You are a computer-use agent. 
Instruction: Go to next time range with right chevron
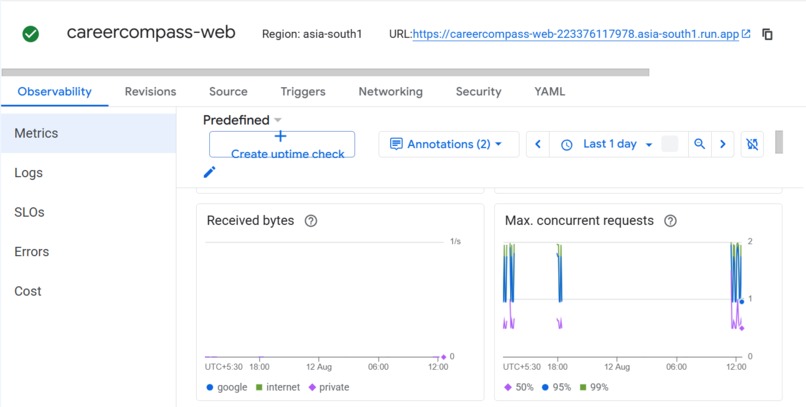click(x=723, y=144)
